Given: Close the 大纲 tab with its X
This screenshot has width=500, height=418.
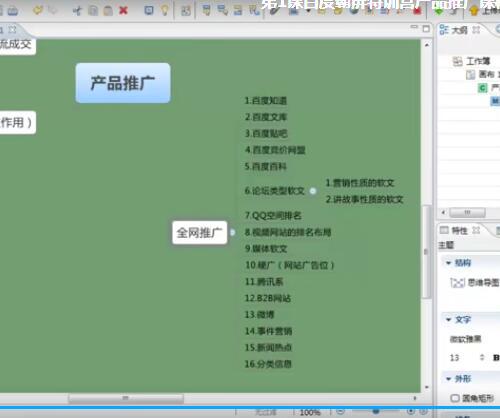Looking at the screenshot, I should tap(476, 30).
